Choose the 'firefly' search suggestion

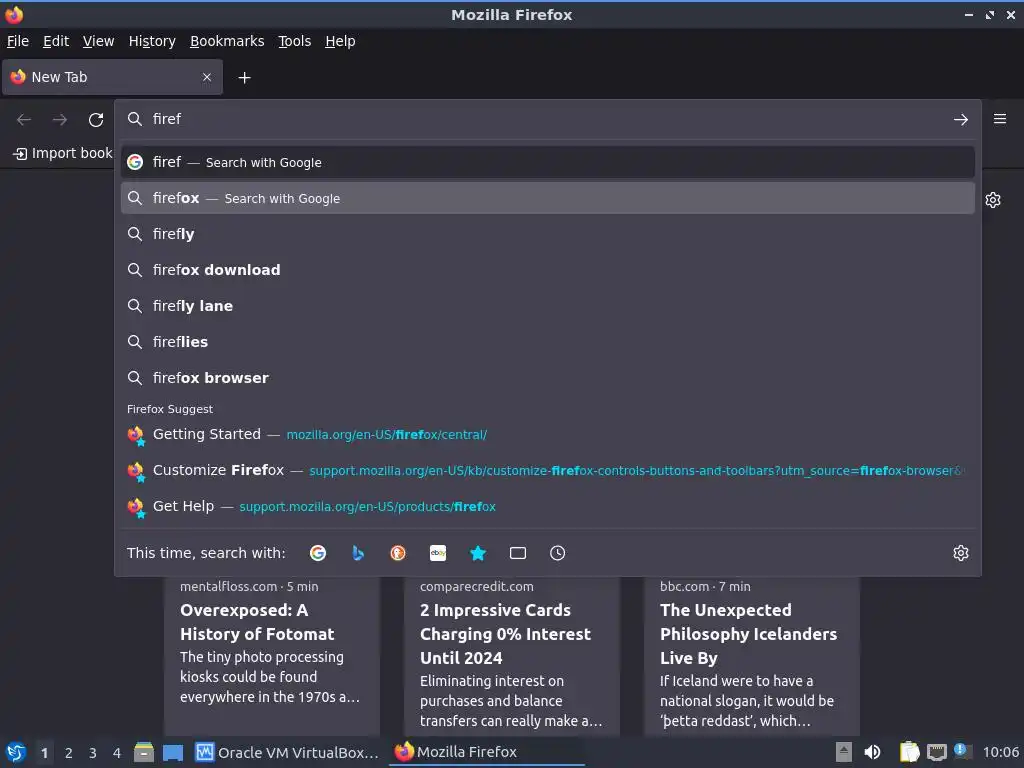[548, 234]
